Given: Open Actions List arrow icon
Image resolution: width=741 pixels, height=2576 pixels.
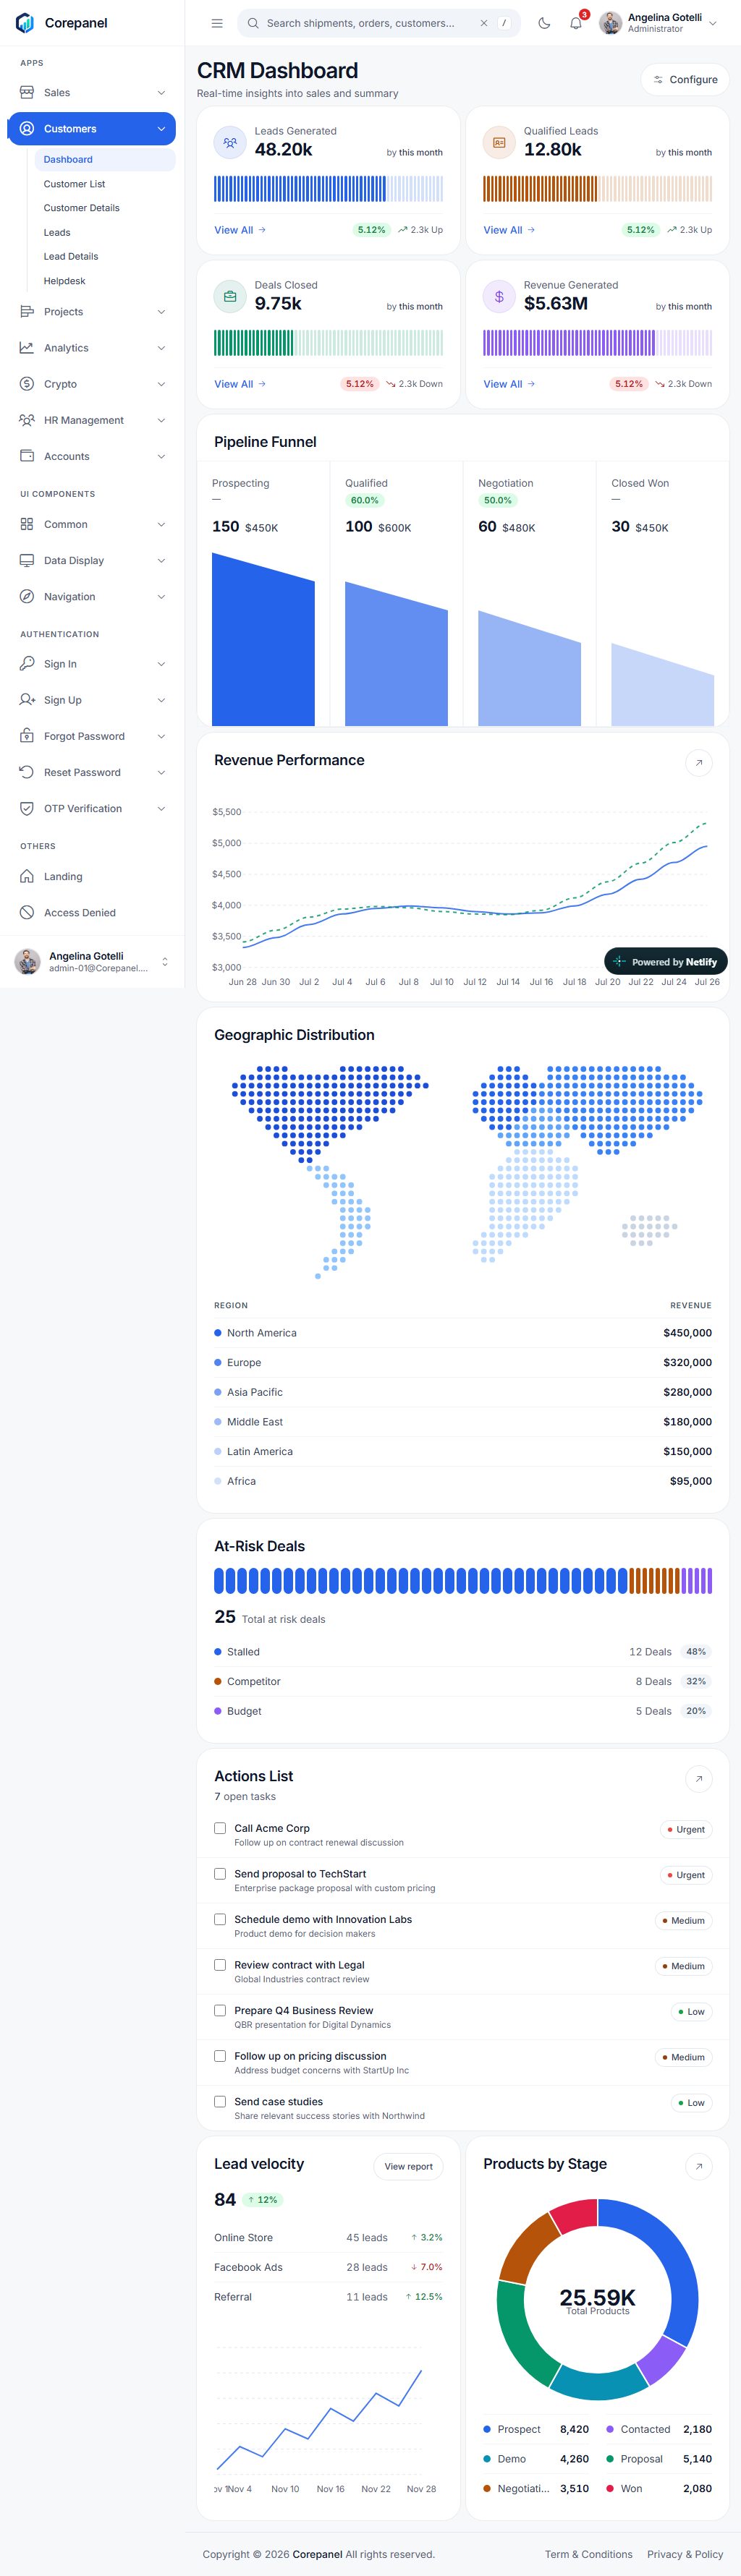Looking at the screenshot, I should tap(699, 1779).
